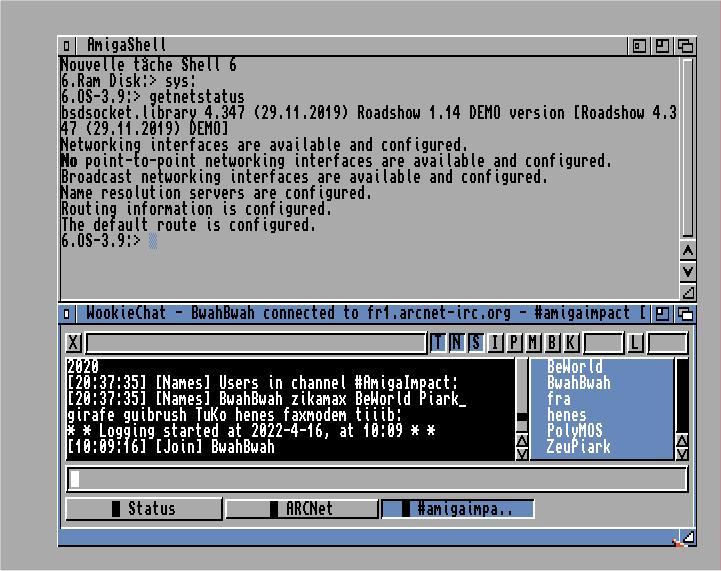Click the chat log scroll-up arrow
The width and height of the screenshot is (721, 571).
[x=522, y=440]
